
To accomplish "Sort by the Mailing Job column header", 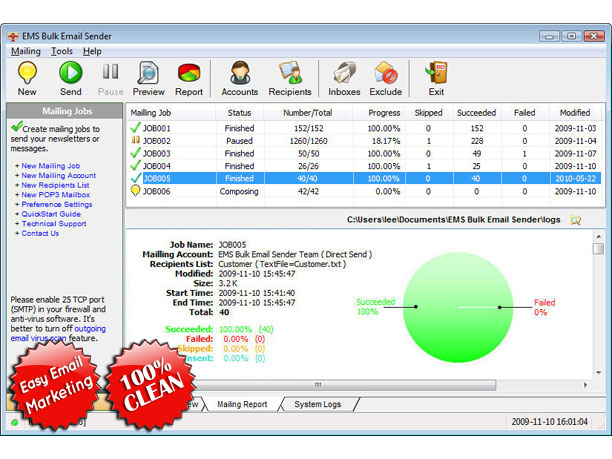I will click(x=171, y=113).
